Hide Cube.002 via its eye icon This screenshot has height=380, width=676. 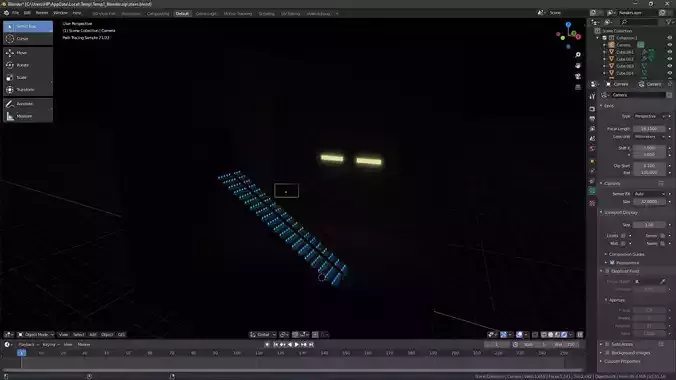(670, 59)
